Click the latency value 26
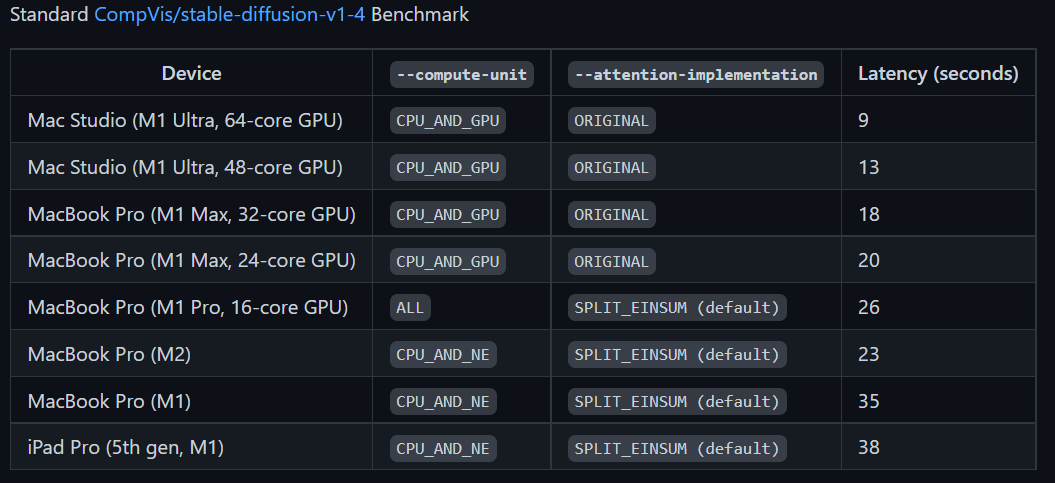Screen dimensions: 1055x483 (869, 308)
